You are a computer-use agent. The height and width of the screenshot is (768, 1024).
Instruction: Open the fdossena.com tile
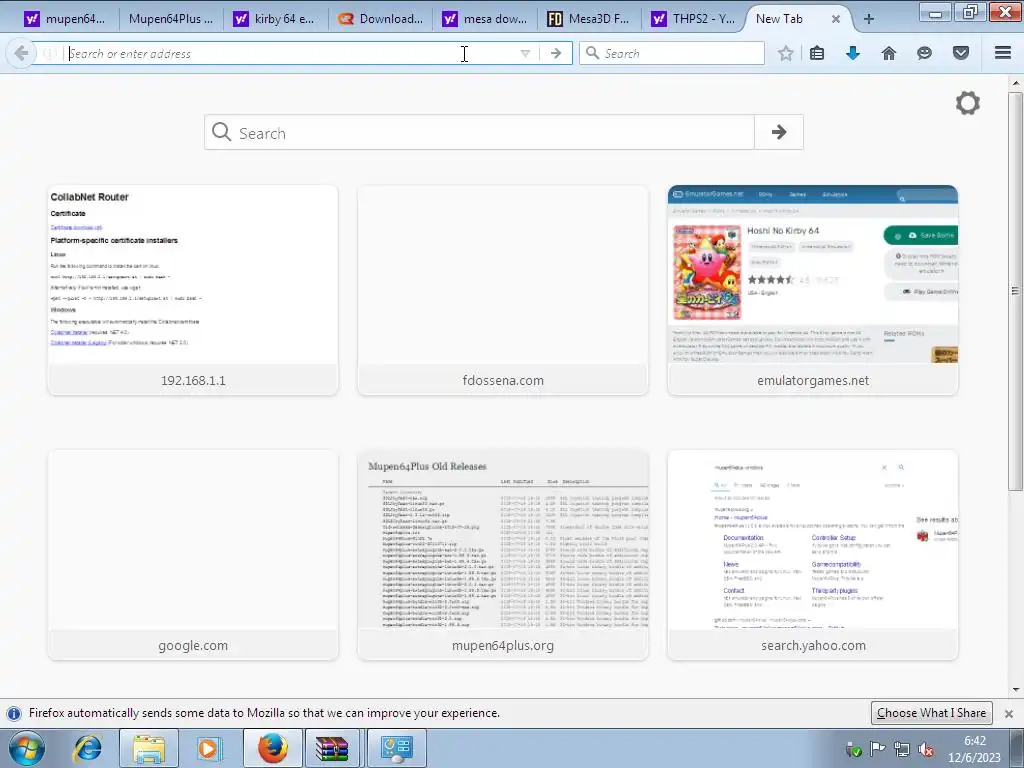tap(503, 290)
